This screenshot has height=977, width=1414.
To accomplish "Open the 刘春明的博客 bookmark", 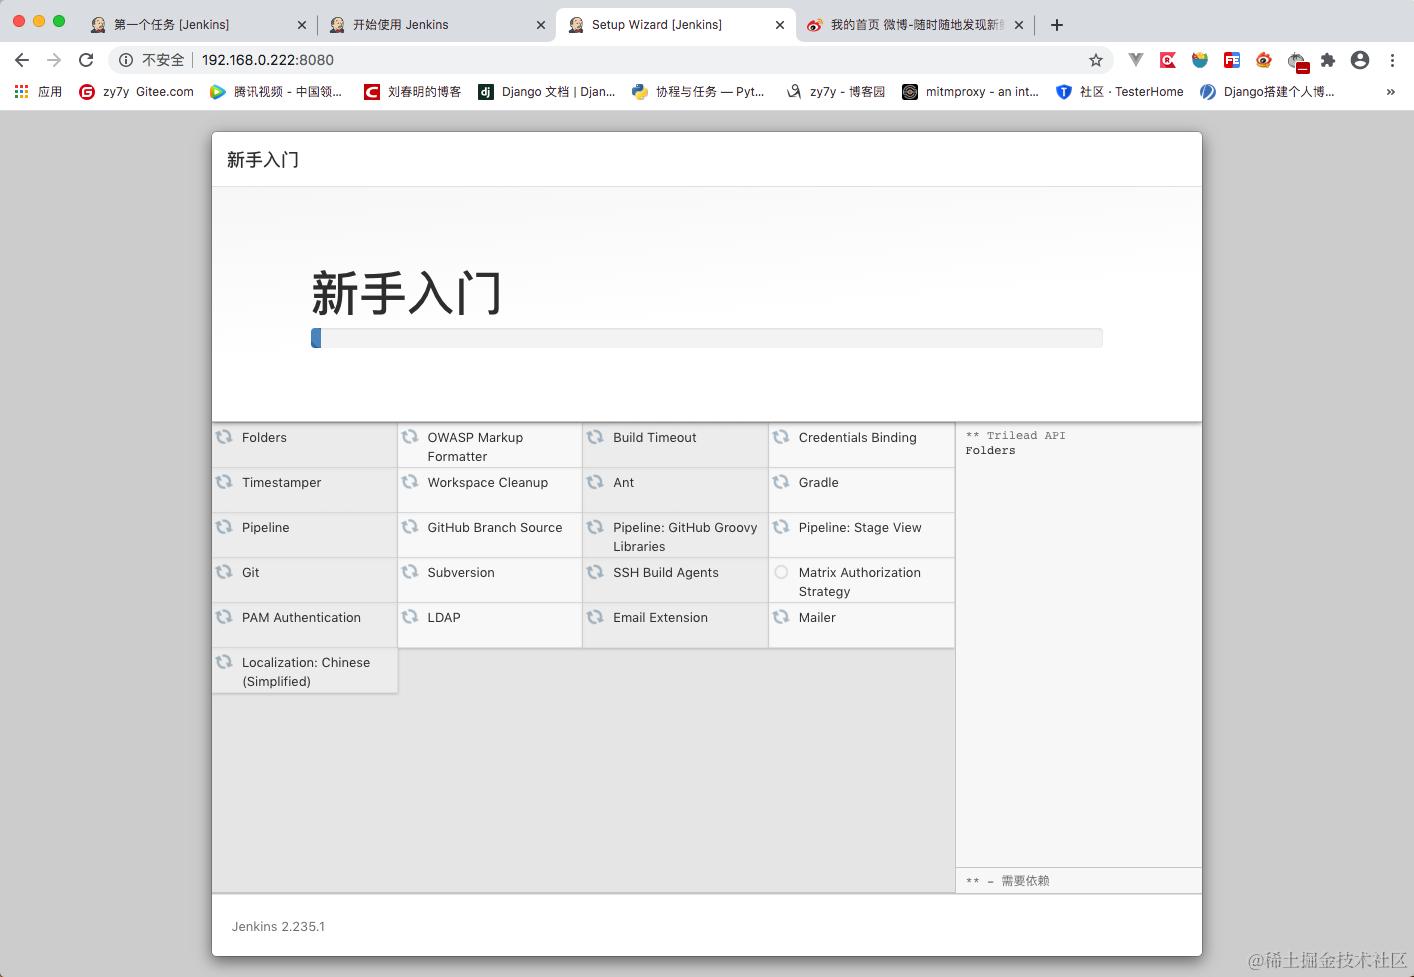I will [412, 92].
